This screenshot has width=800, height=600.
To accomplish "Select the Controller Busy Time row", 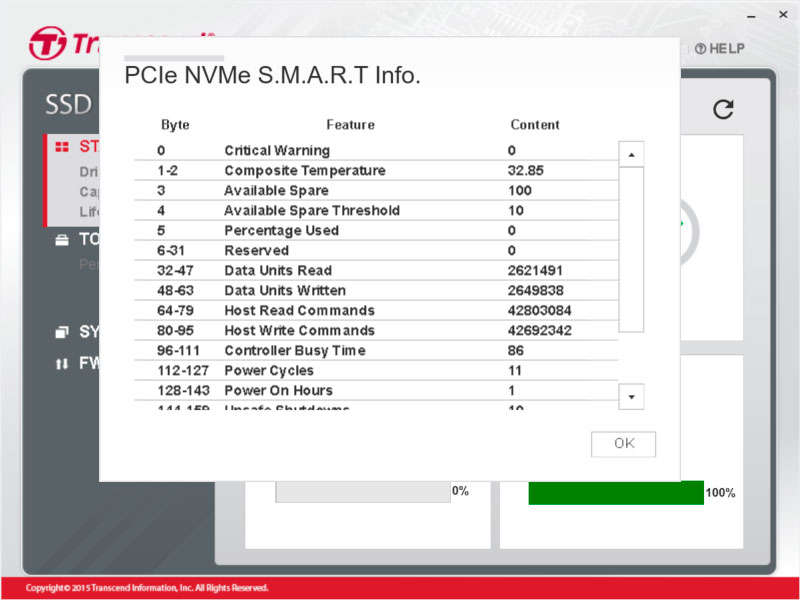I will (x=376, y=351).
